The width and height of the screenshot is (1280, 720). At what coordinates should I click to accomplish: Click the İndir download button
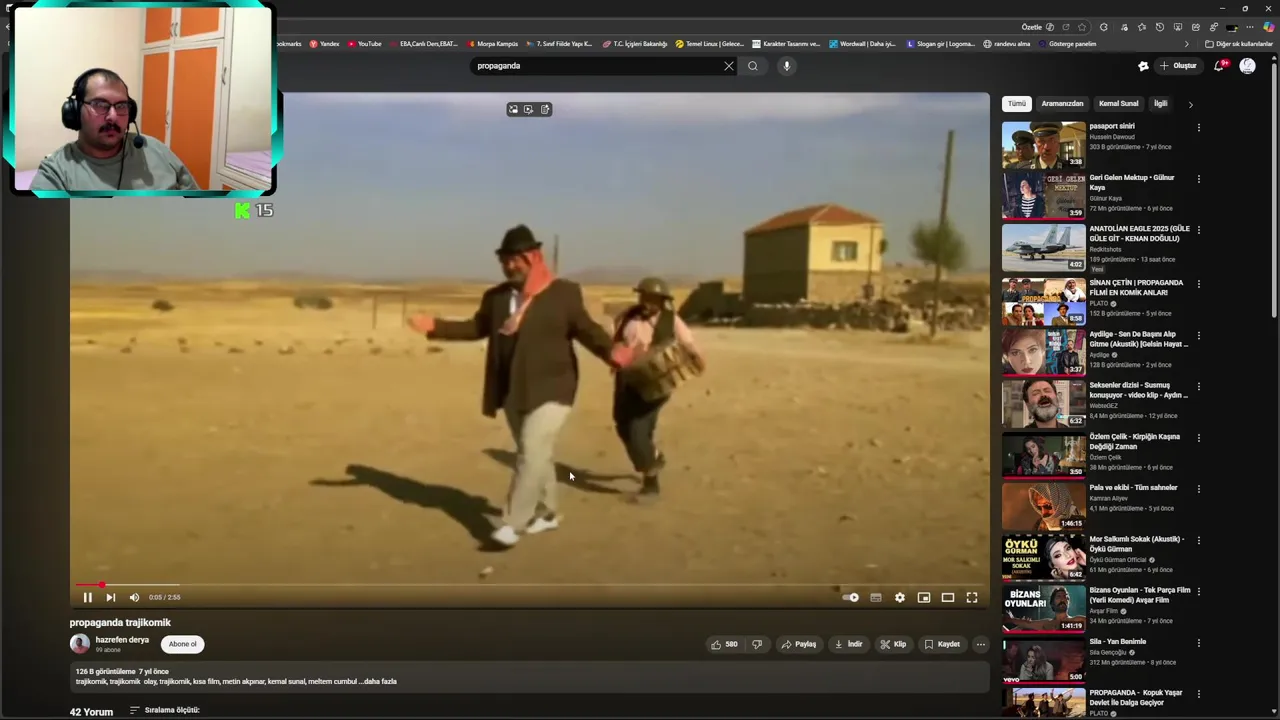[x=848, y=644]
